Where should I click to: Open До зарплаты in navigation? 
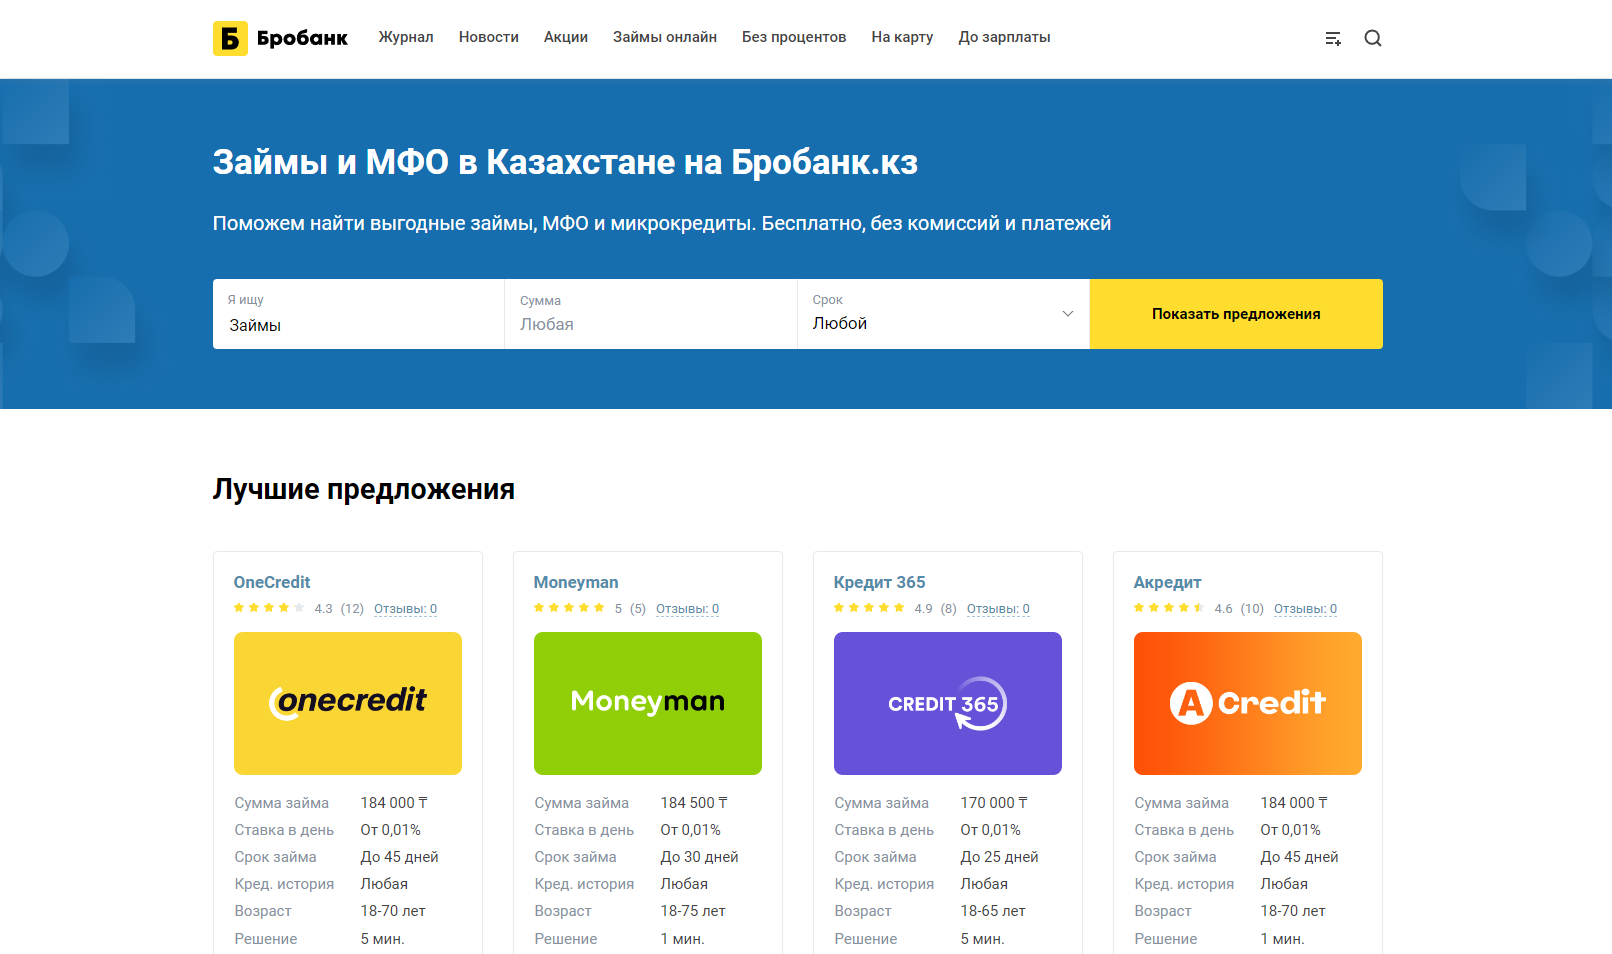[1004, 37]
